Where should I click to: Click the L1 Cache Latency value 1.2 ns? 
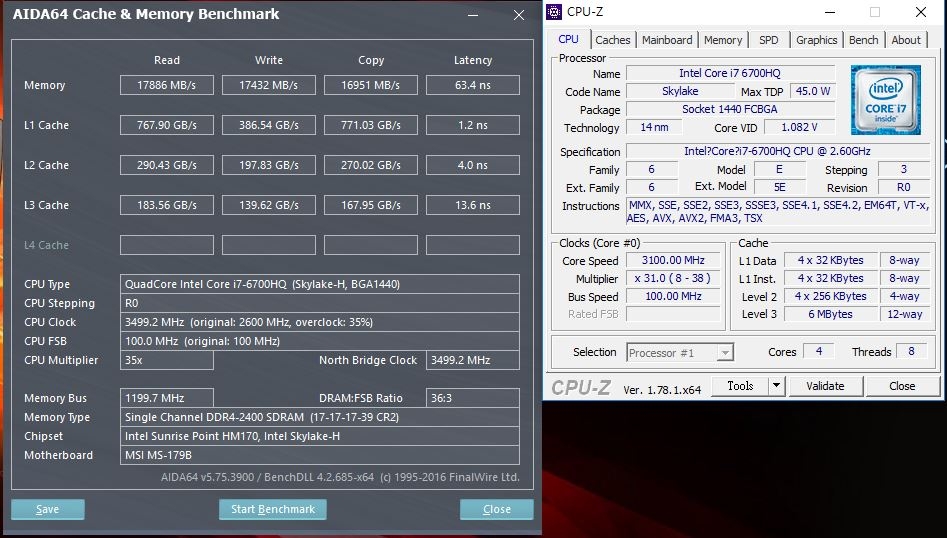(473, 125)
